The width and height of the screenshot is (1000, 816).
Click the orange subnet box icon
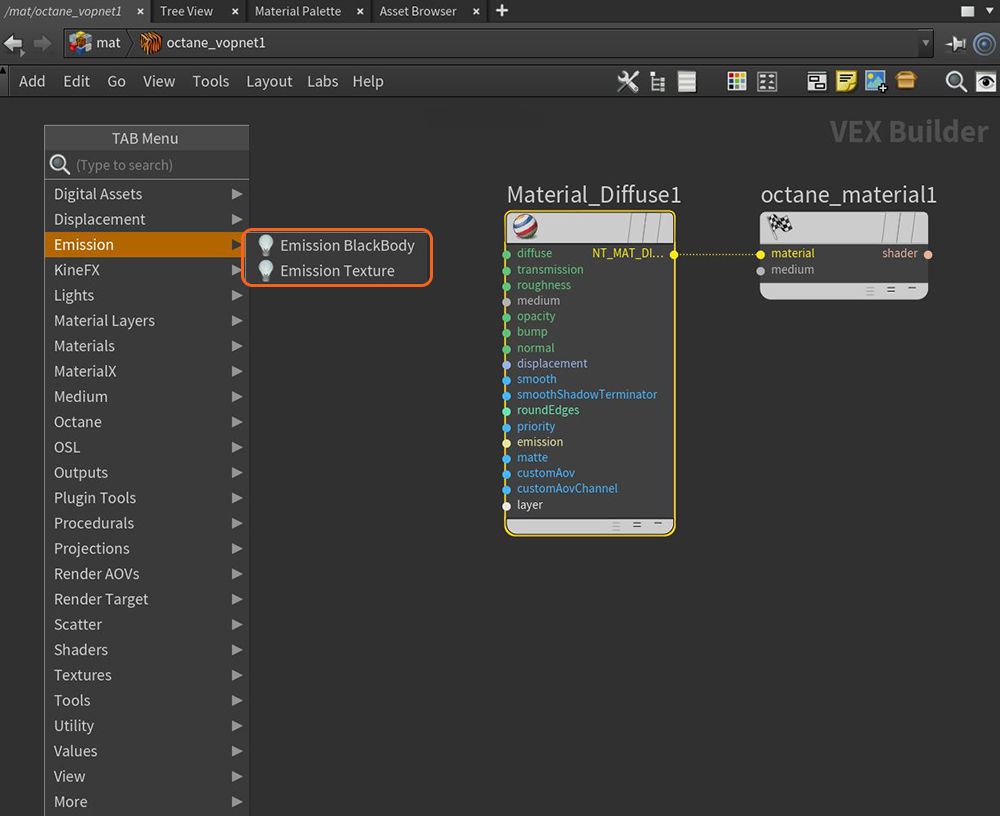click(x=906, y=81)
